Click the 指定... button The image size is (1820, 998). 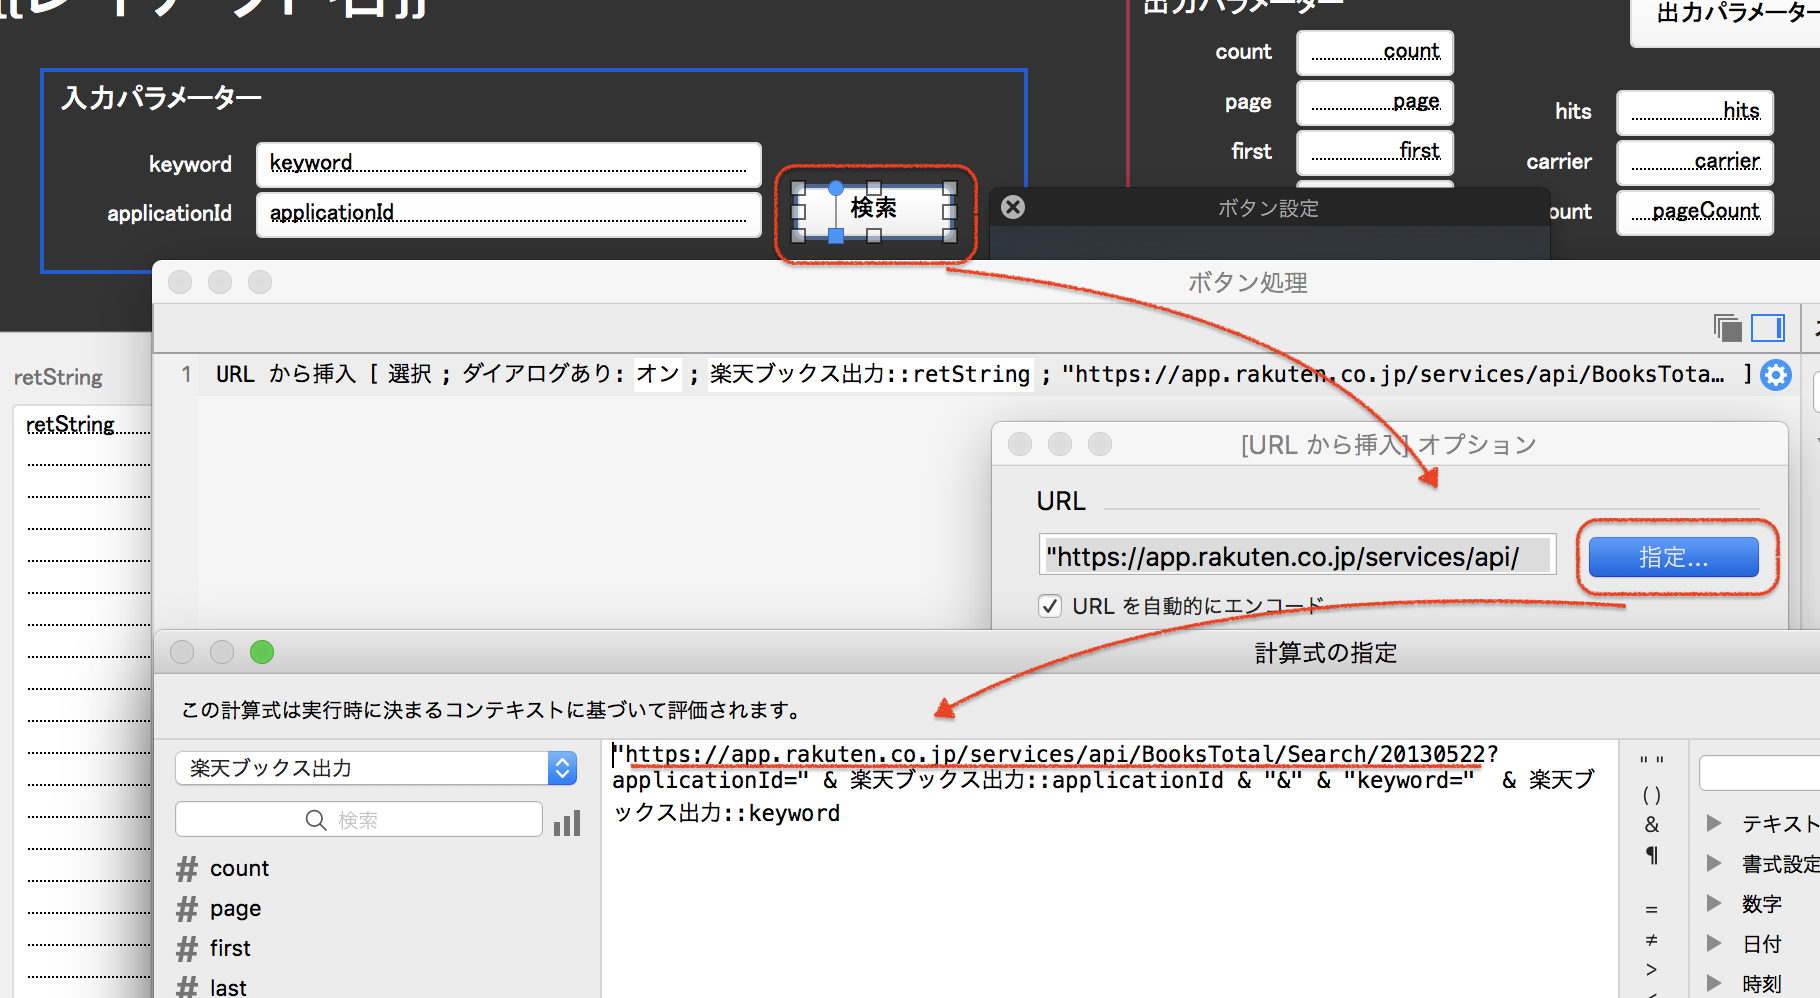1673,557
